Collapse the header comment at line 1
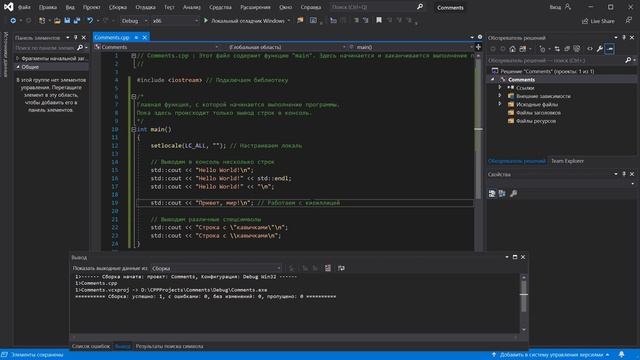640x360 pixels. [x=133, y=56]
